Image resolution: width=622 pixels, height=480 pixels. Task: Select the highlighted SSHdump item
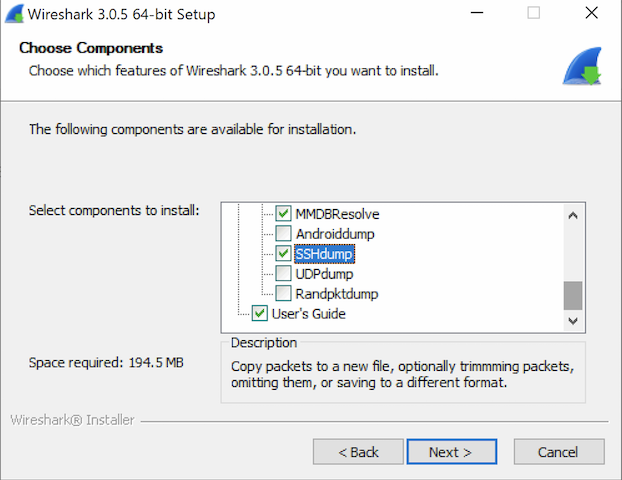pyautogui.click(x=324, y=254)
